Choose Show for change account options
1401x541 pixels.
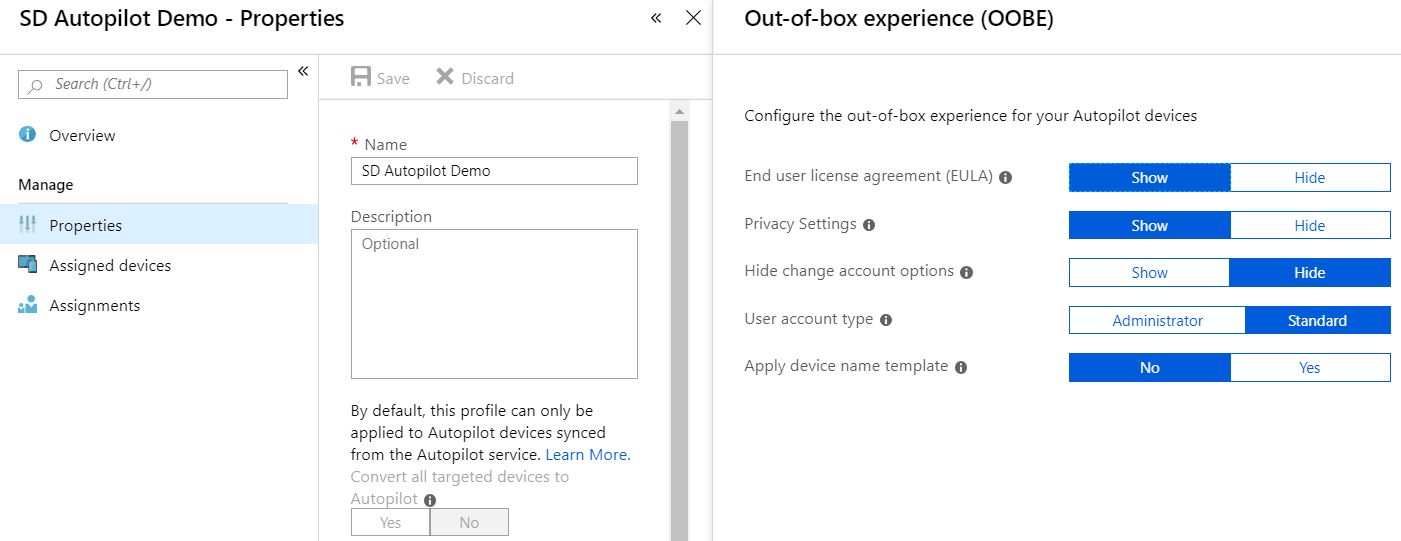[1149, 272]
